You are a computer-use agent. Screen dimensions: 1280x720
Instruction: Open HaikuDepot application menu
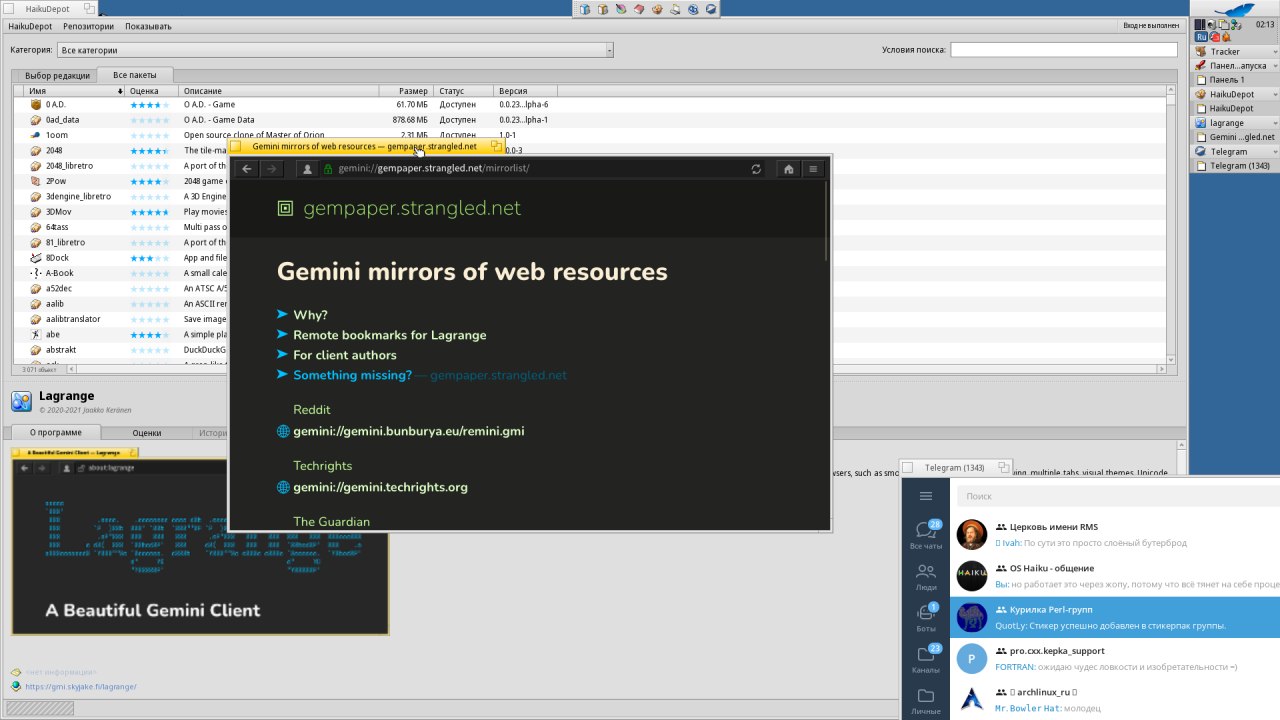(30, 26)
